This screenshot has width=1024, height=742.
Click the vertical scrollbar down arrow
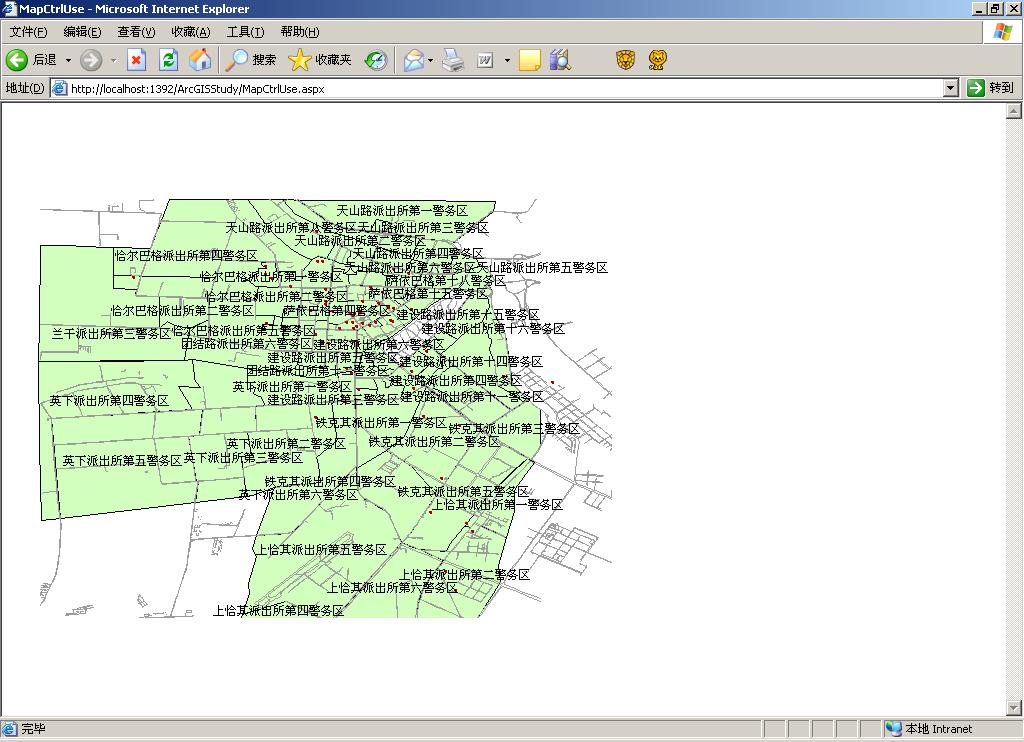pyautogui.click(x=1012, y=709)
